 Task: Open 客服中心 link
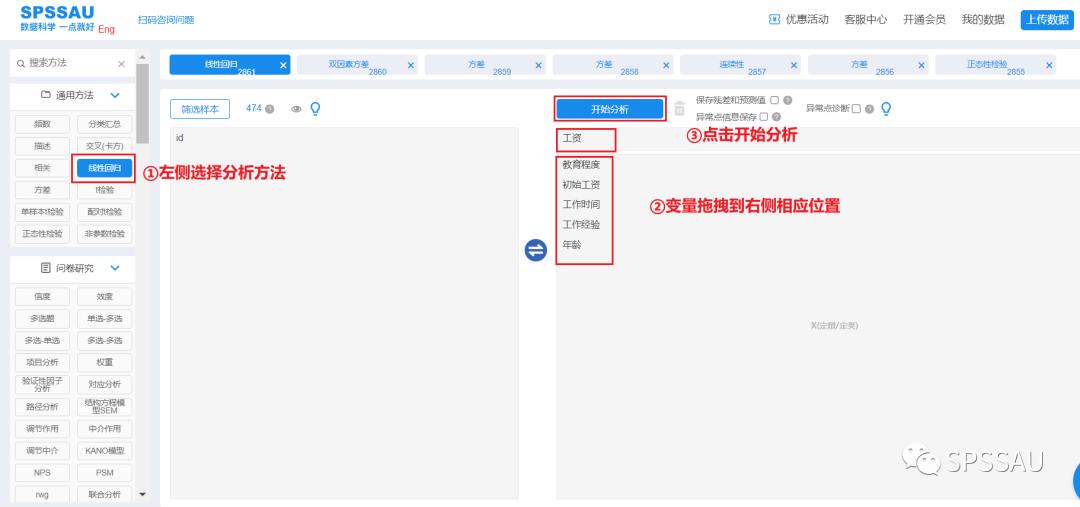[866, 19]
